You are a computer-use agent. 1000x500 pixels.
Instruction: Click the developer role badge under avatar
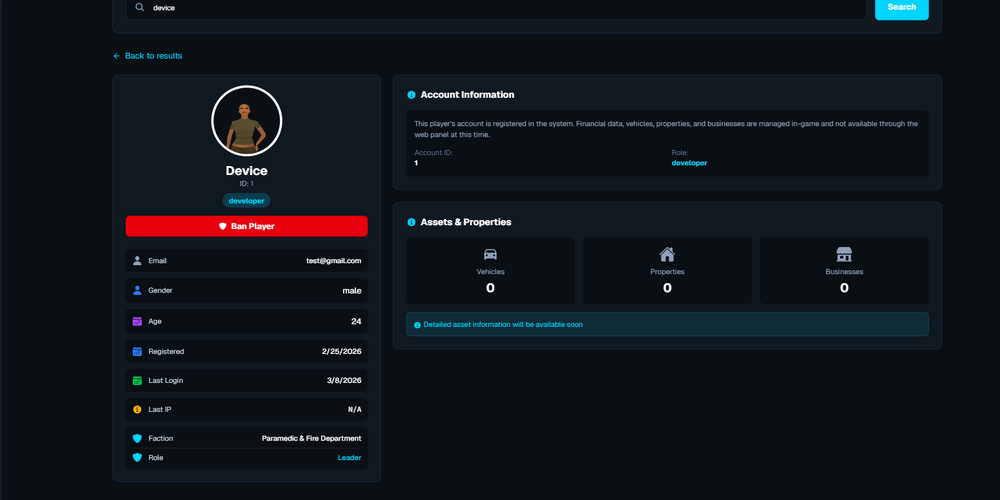point(246,200)
